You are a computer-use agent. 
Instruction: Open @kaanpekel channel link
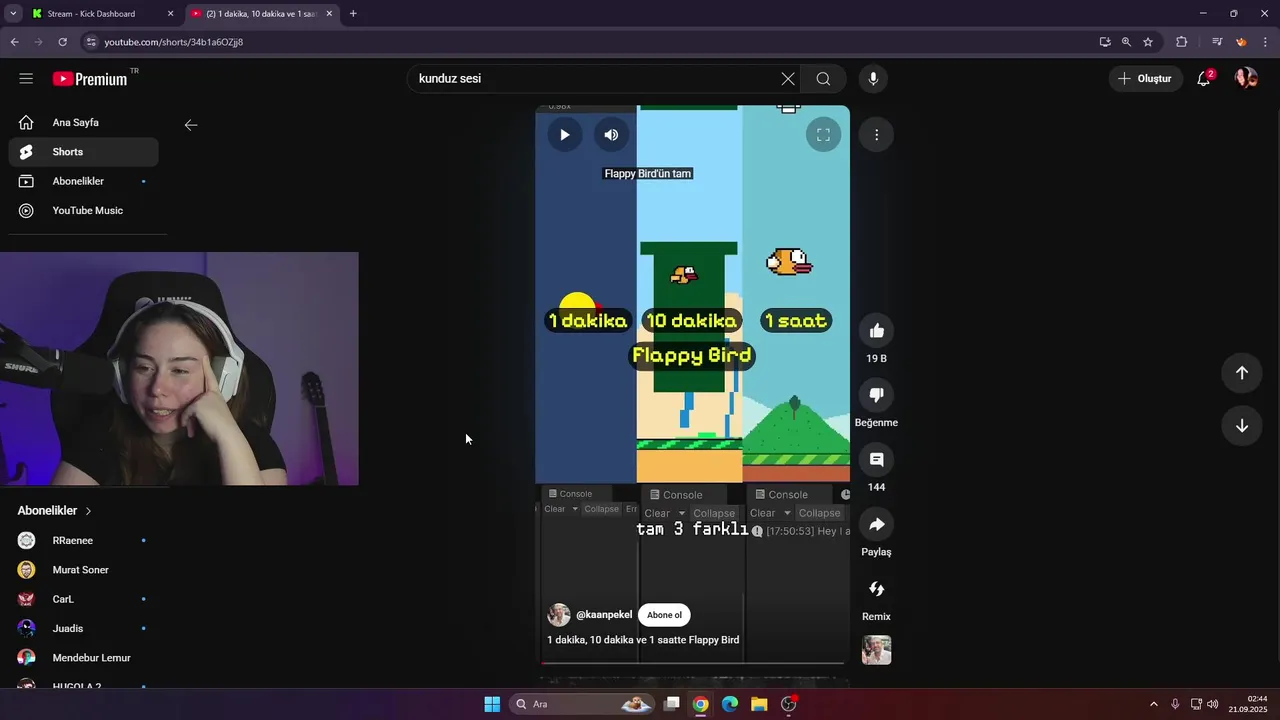coord(604,615)
